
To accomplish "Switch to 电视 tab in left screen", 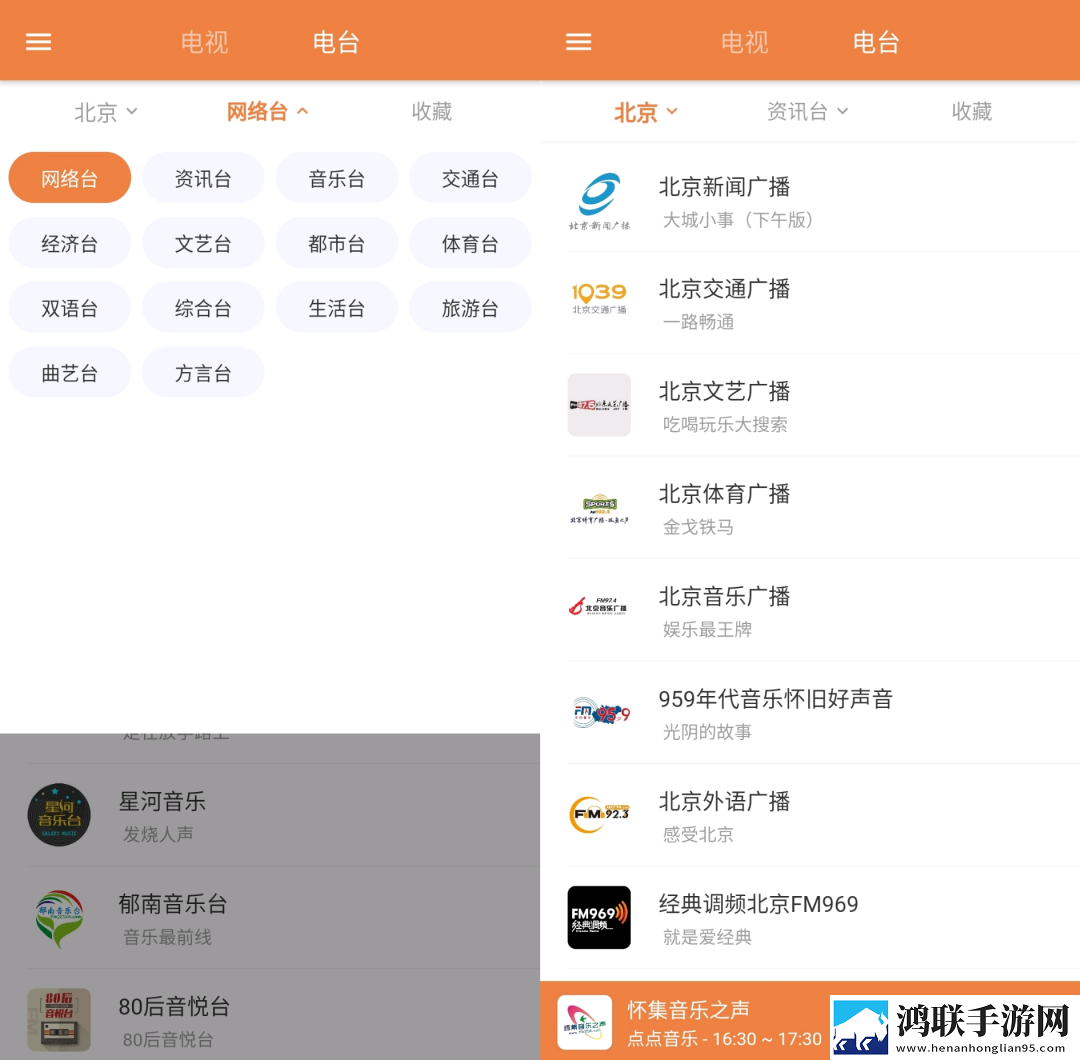I will point(205,42).
